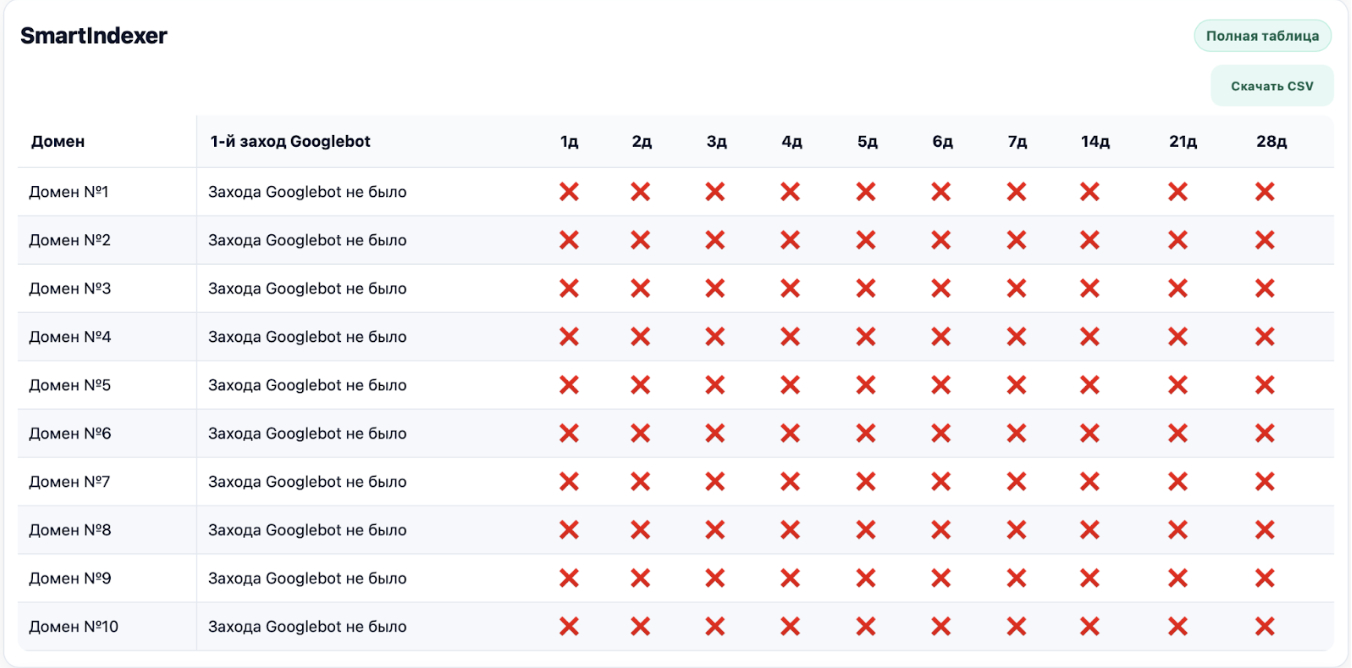Click red X for Домен №10 under 2д

coord(641,627)
